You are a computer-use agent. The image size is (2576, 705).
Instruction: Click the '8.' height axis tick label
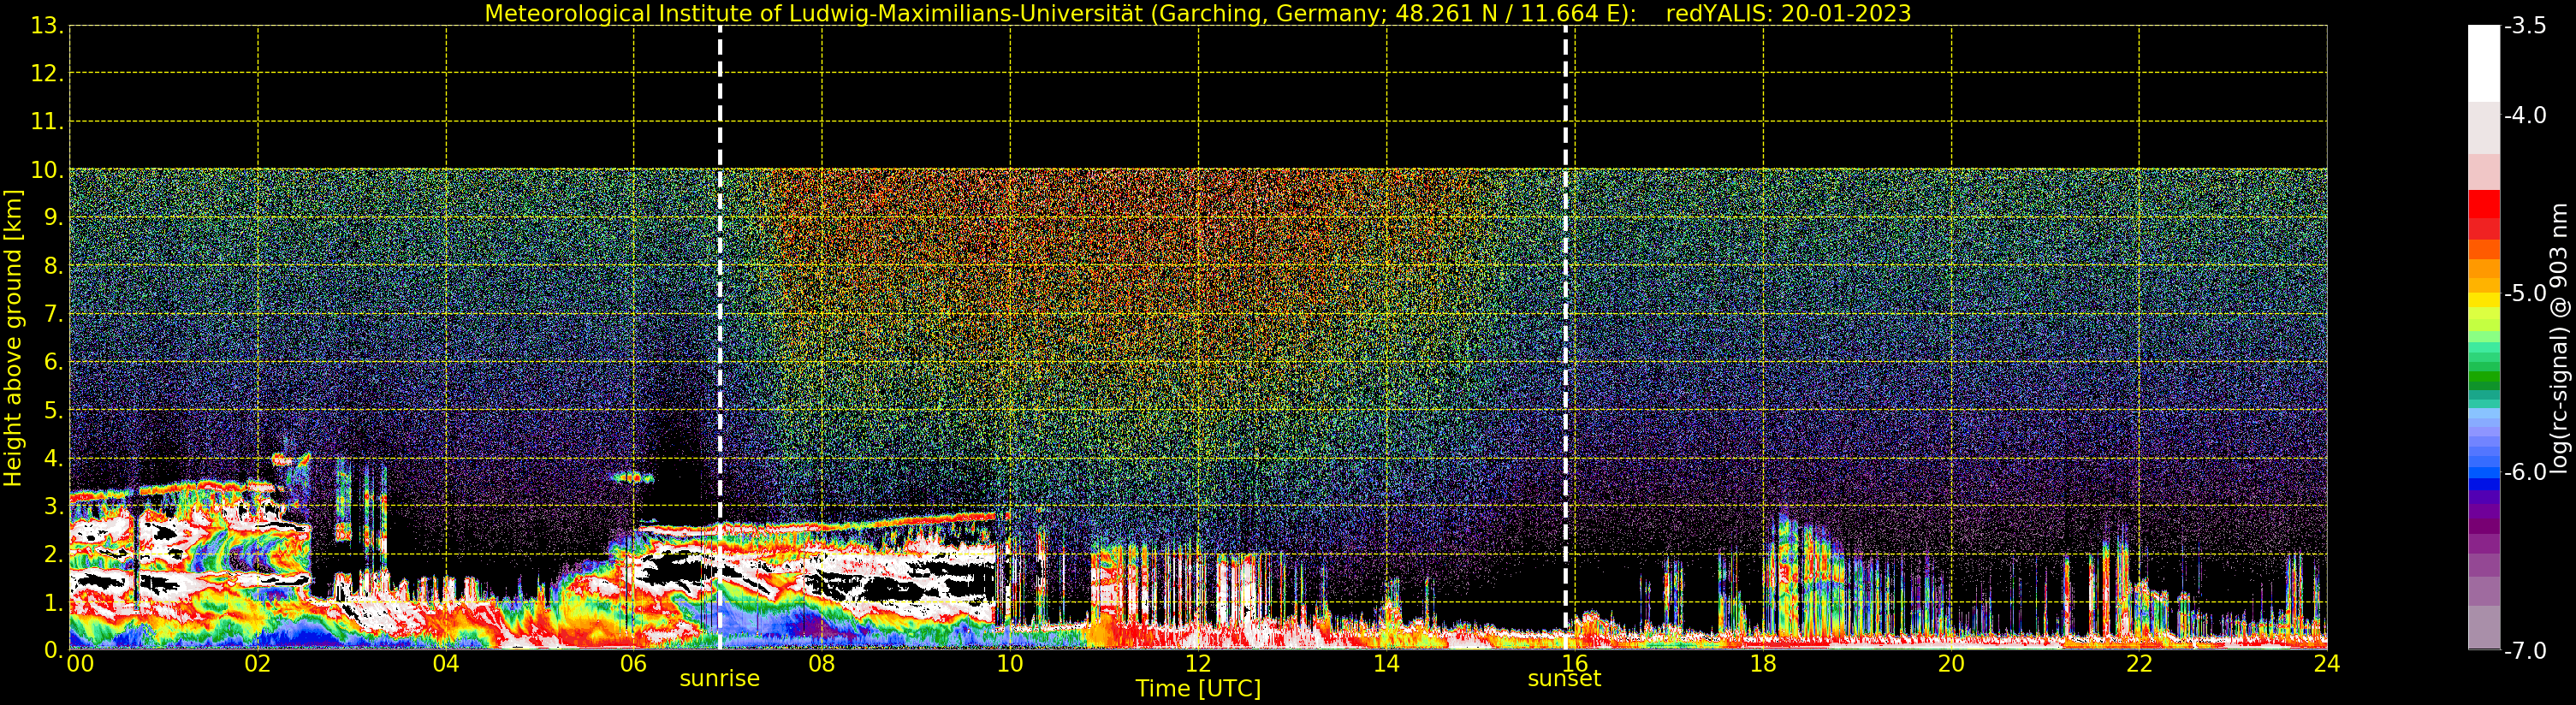pos(54,265)
